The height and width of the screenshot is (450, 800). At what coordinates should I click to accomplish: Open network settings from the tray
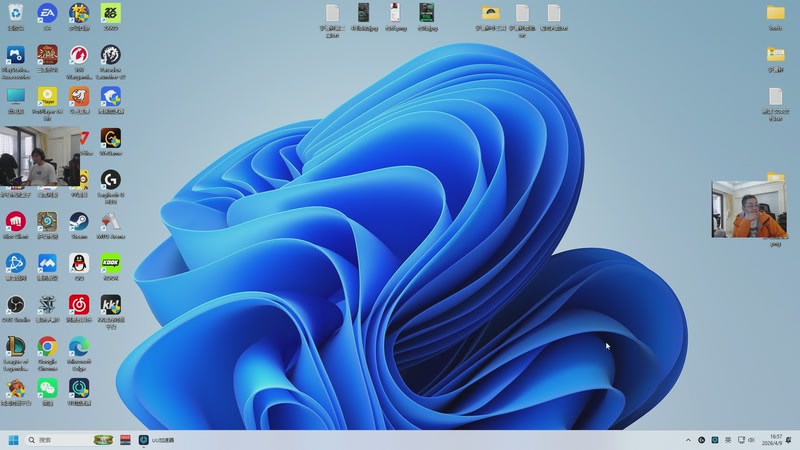[741, 440]
